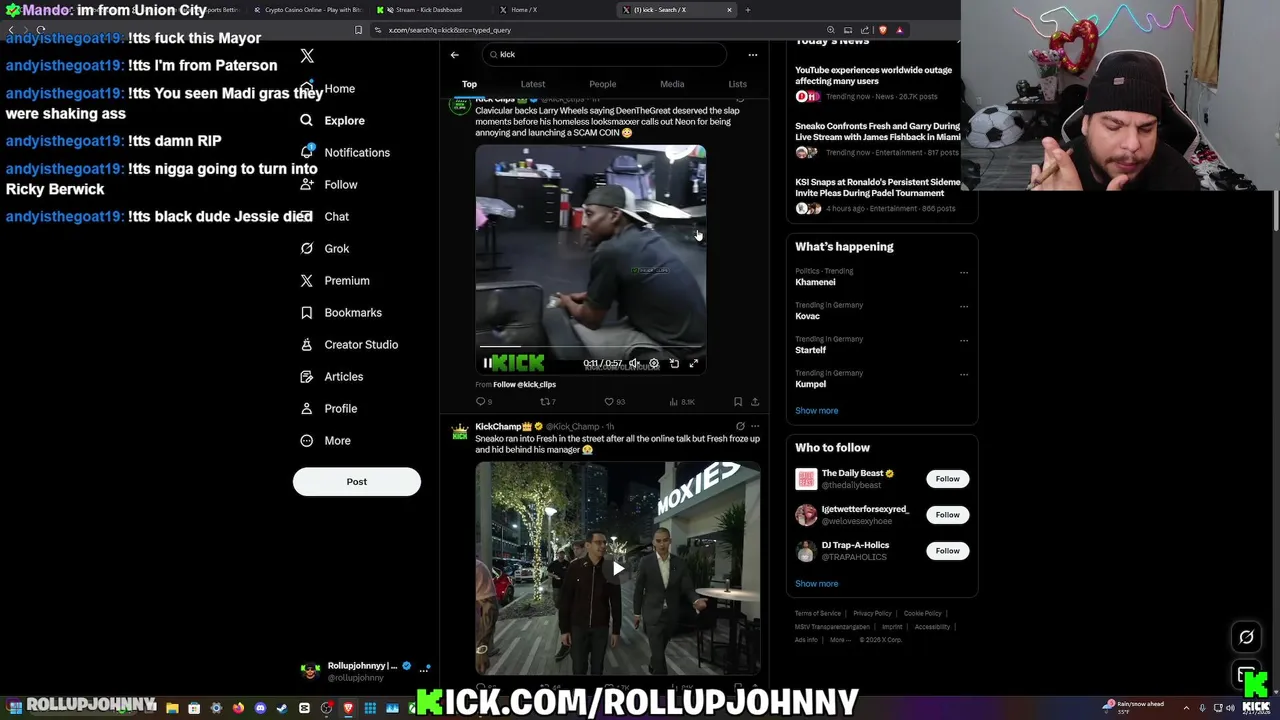Select the Top search tab
The image size is (1280, 720).
469,84
